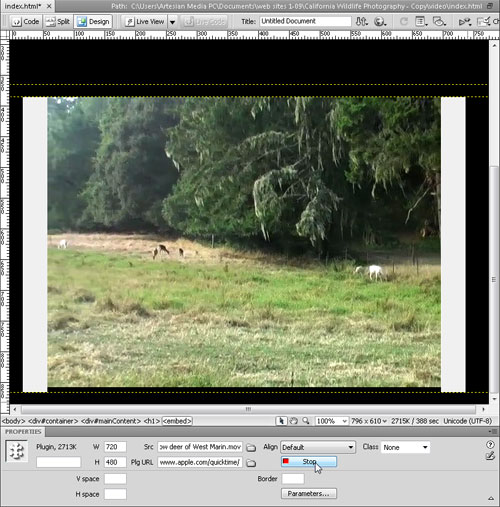Toggle Live View on
The image size is (500, 507).
pyautogui.click(x=145, y=22)
